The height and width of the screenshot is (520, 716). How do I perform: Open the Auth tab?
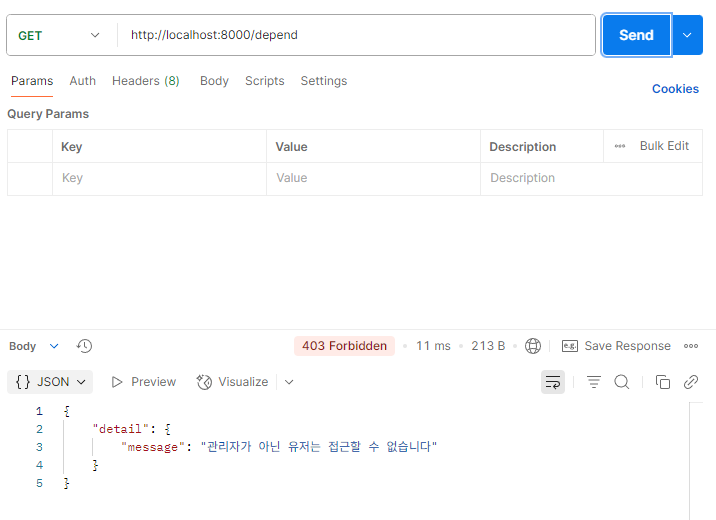[83, 81]
